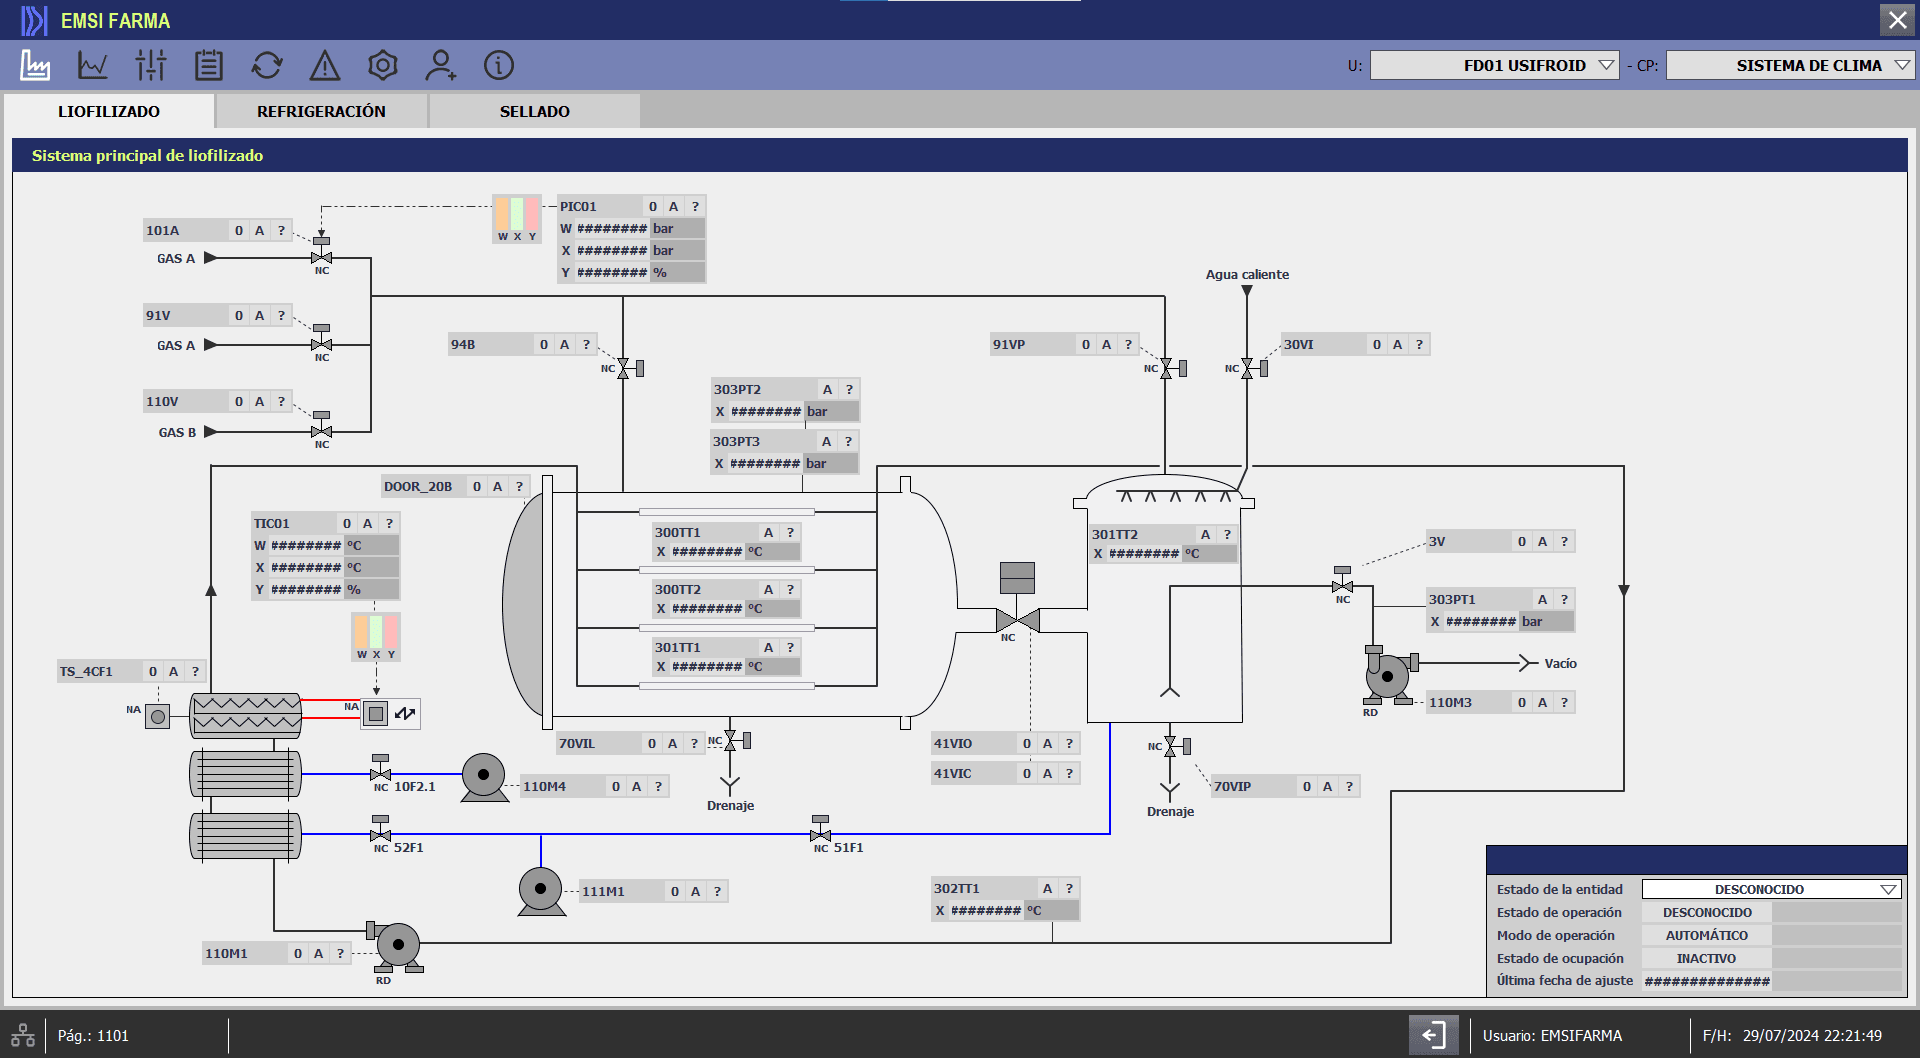Image resolution: width=1920 pixels, height=1058 pixels.
Task: Click the 303PT1 X pressure value
Action: (1481, 621)
